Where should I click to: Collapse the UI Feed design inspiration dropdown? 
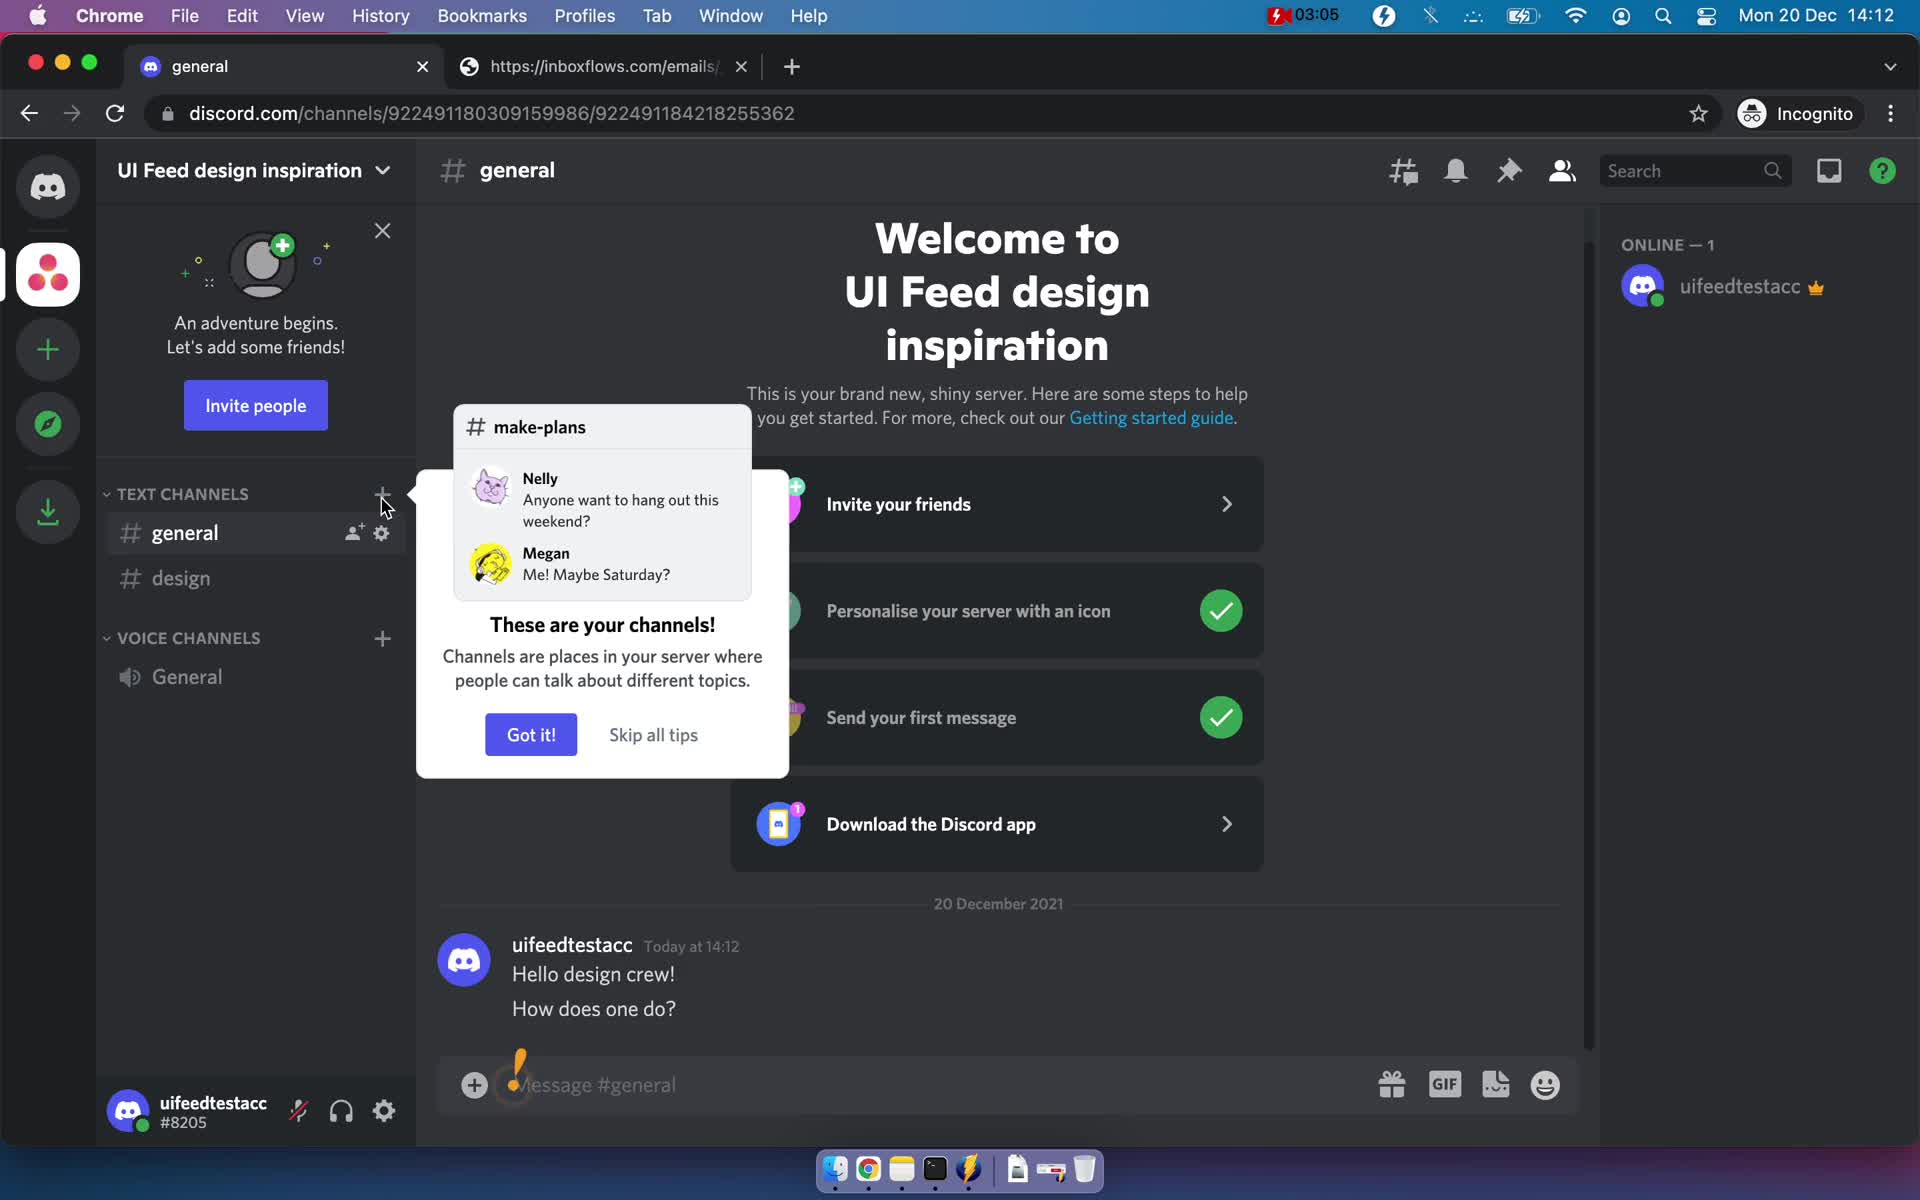point(382,170)
